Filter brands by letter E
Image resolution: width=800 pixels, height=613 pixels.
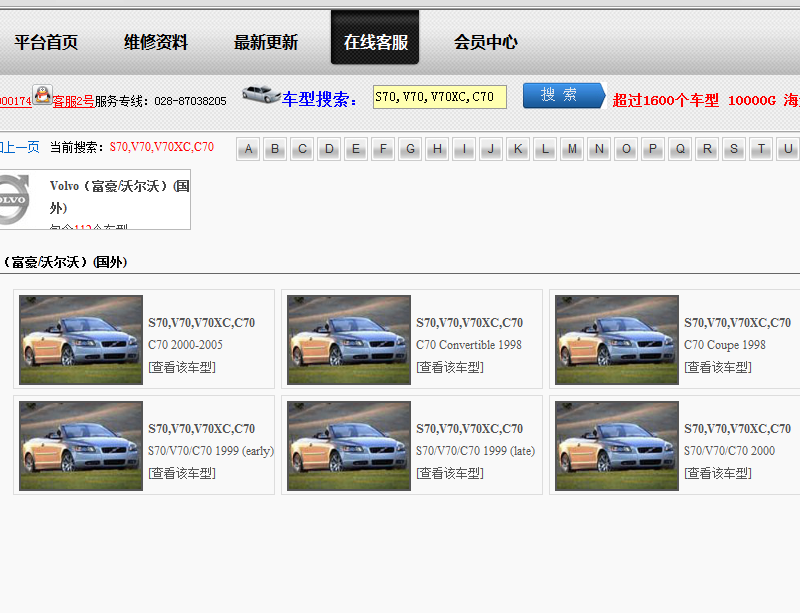coord(356,149)
